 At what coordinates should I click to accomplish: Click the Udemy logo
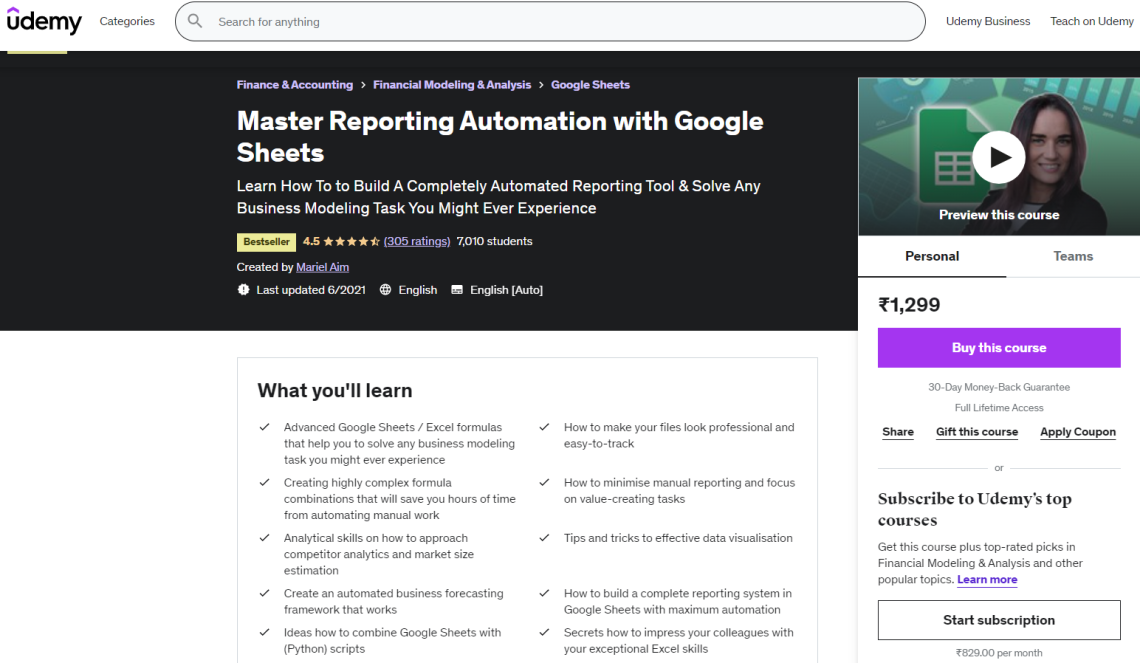pyautogui.click(x=44, y=20)
